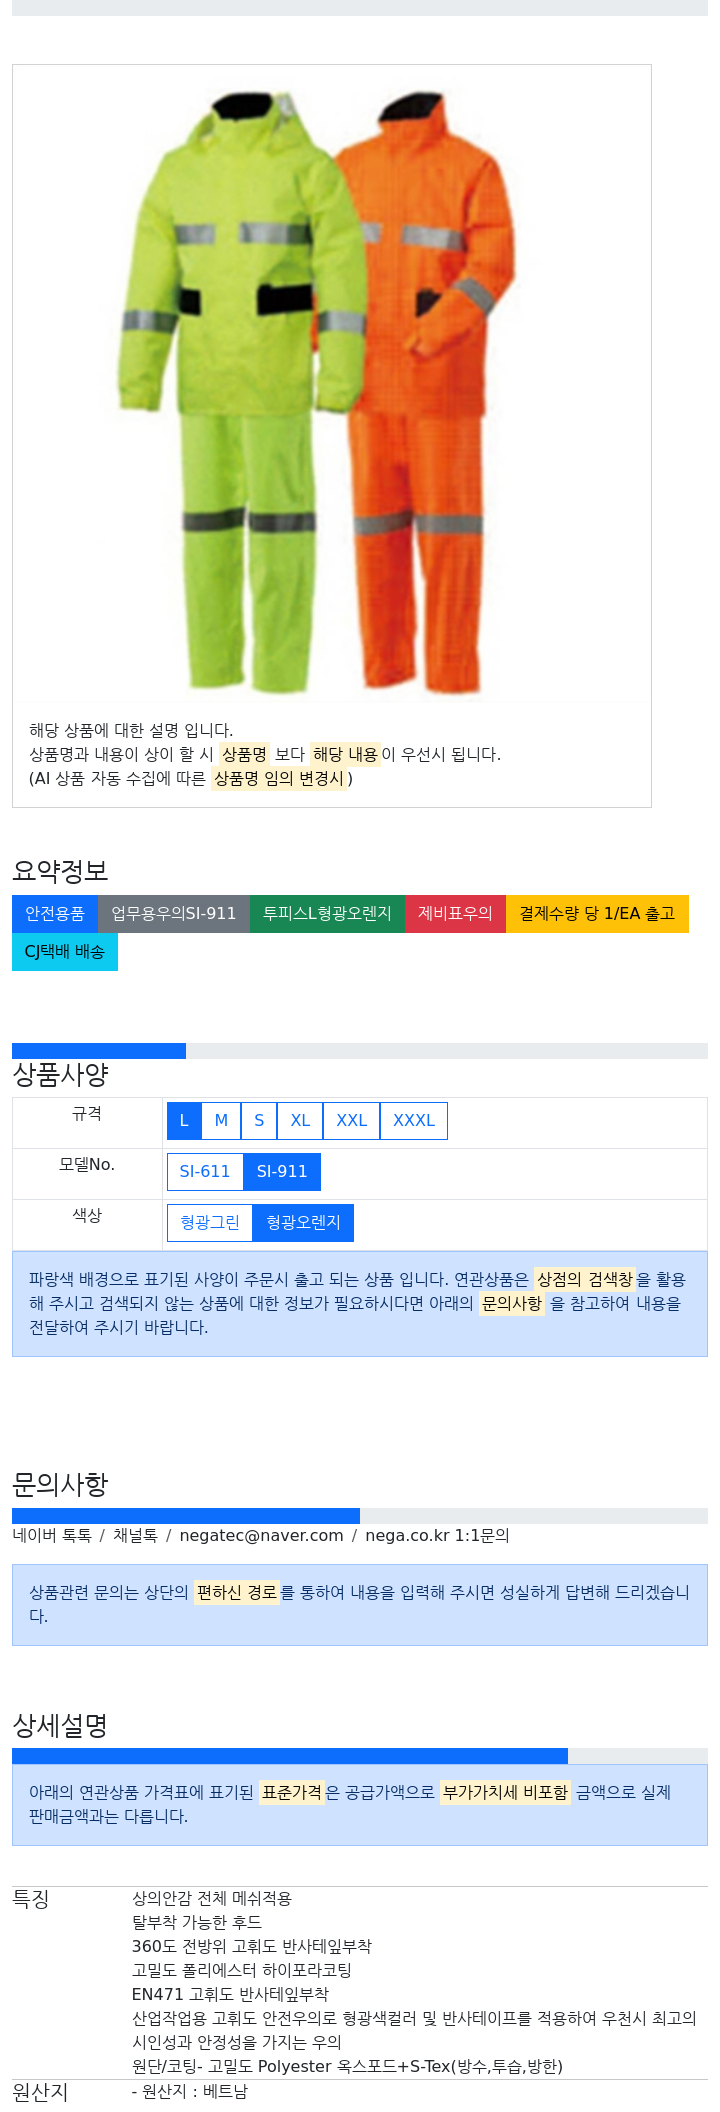Click the 투피스L형광오렌지 green tag

327,913
